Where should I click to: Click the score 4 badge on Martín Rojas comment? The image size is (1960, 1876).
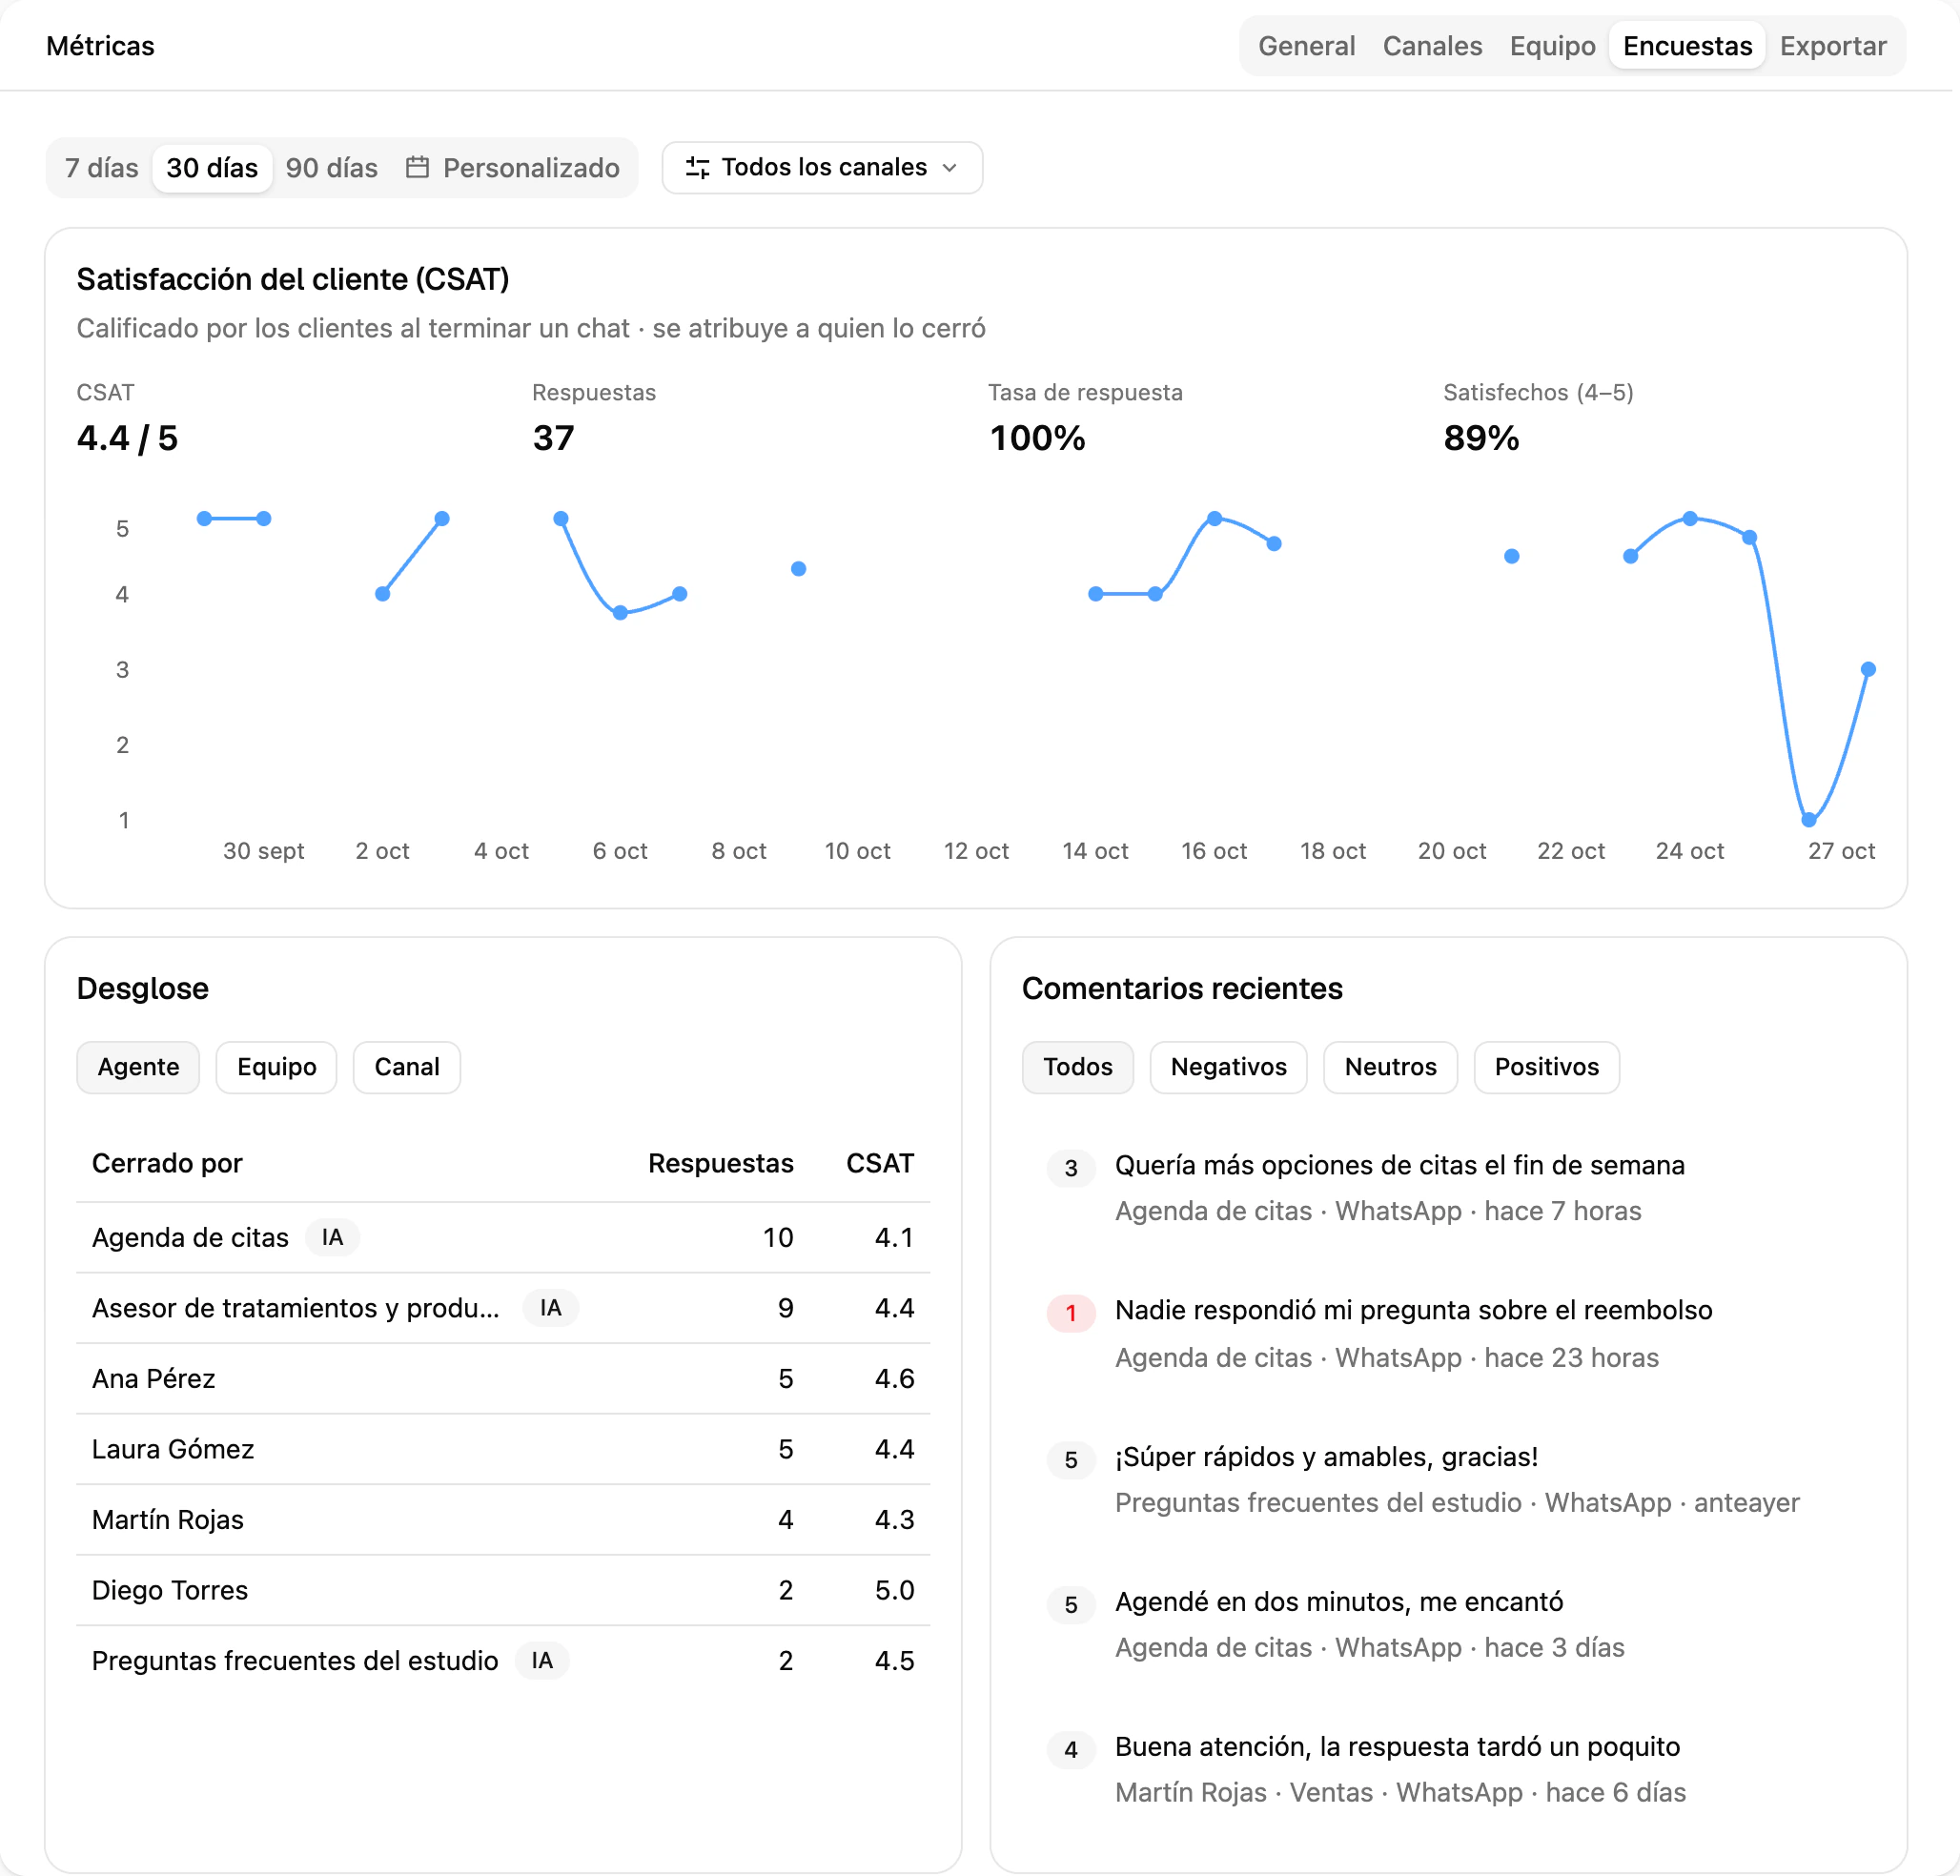pos(1070,1750)
